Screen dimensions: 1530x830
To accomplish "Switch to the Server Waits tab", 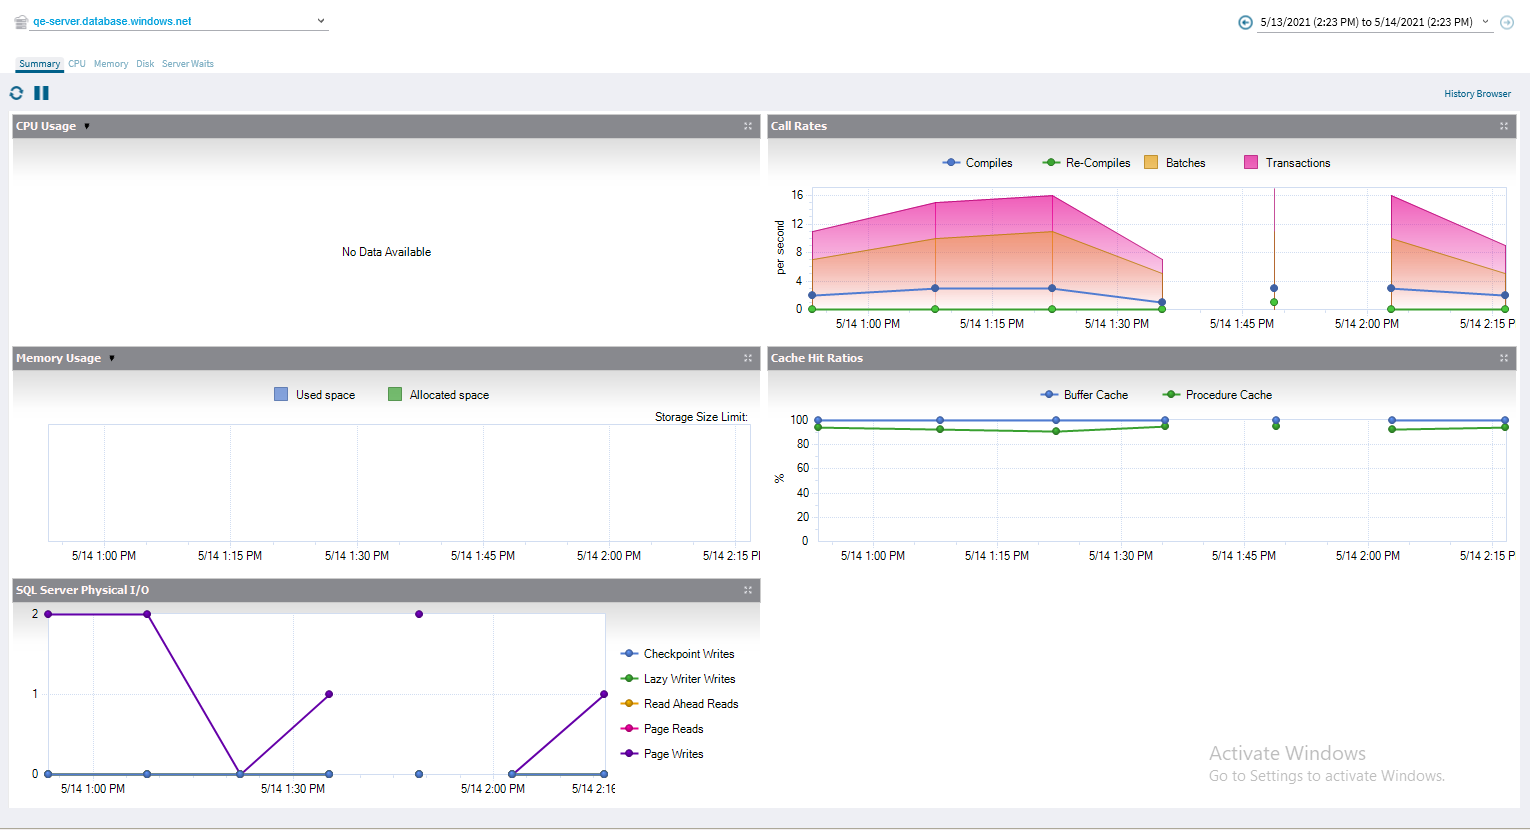I will click(188, 64).
